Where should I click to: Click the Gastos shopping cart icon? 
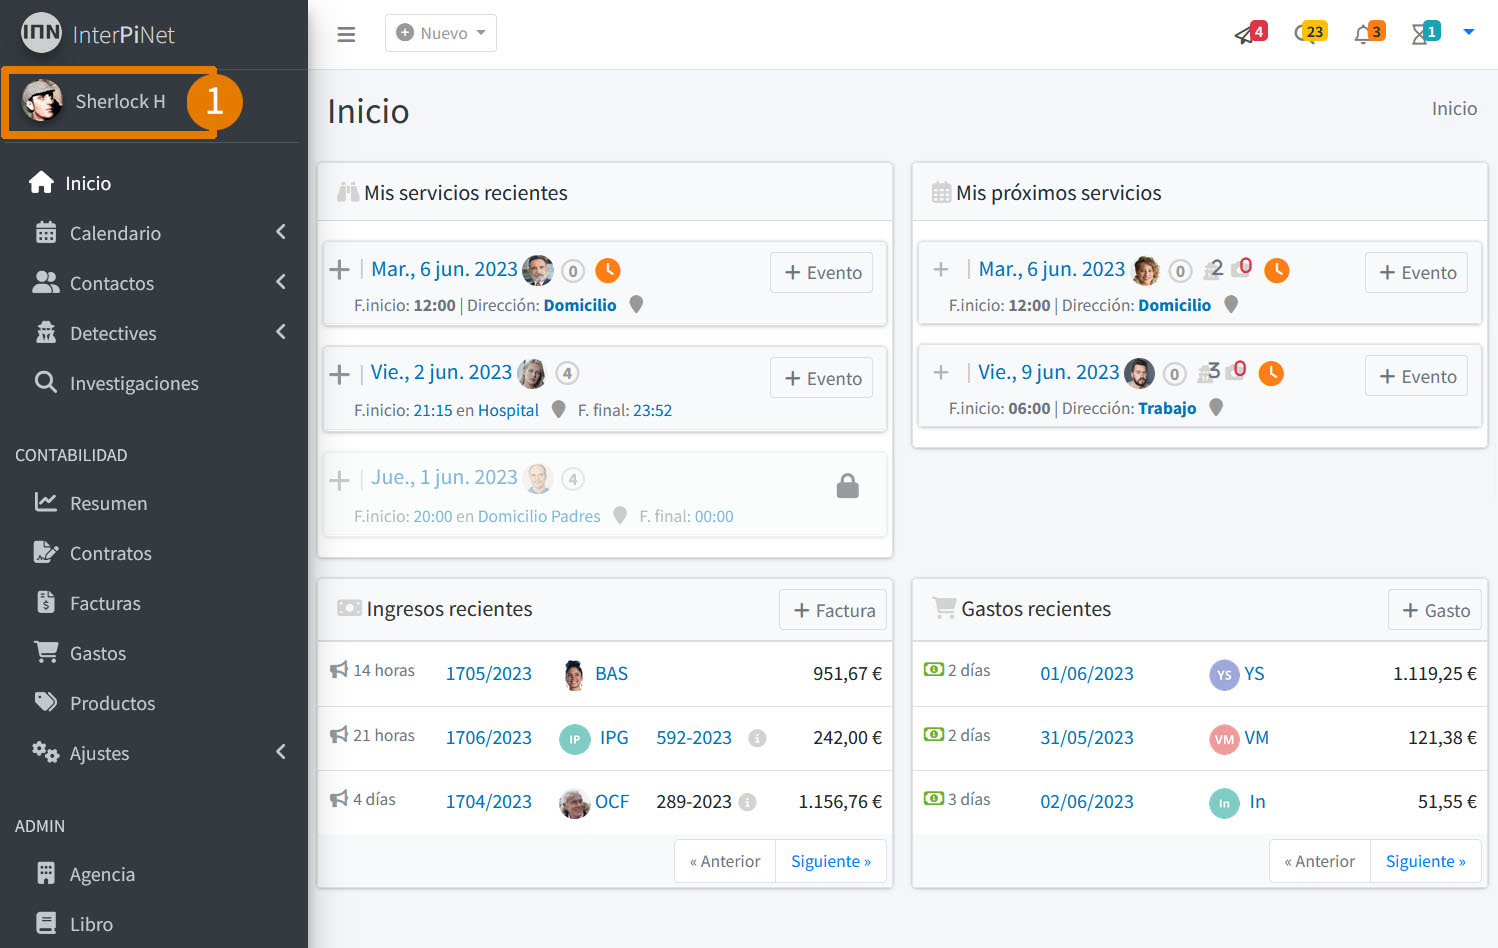pyautogui.click(x=46, y=652)
